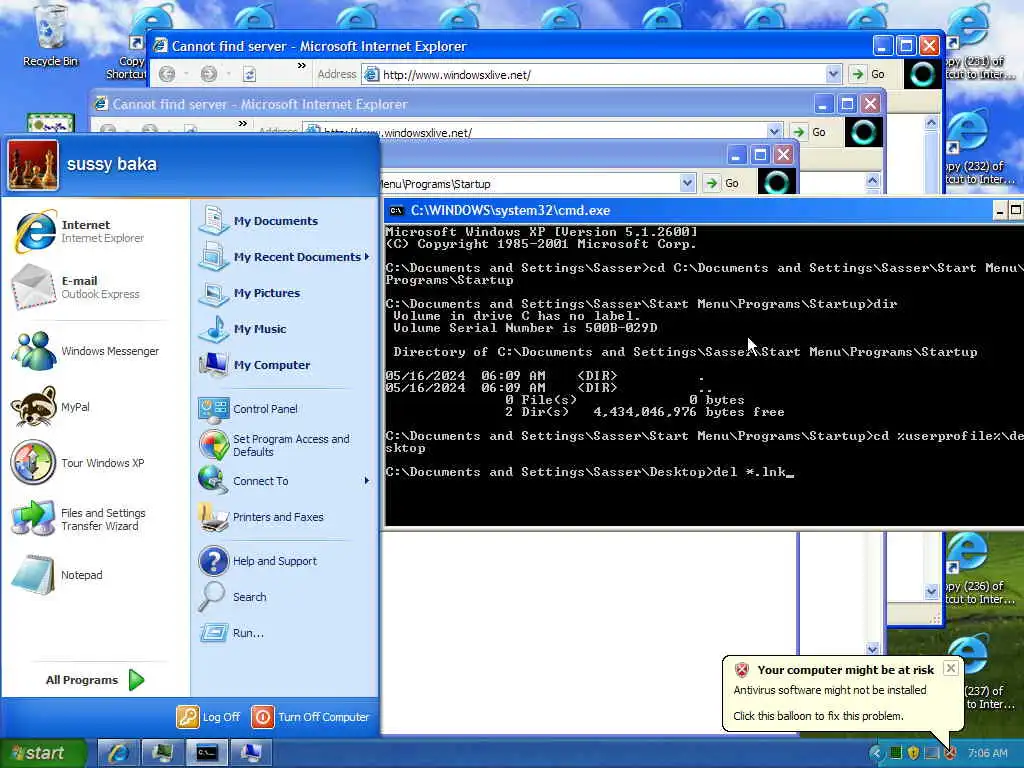Open address dropdown in Startup folder window
1024x768 pixels.
687,184
